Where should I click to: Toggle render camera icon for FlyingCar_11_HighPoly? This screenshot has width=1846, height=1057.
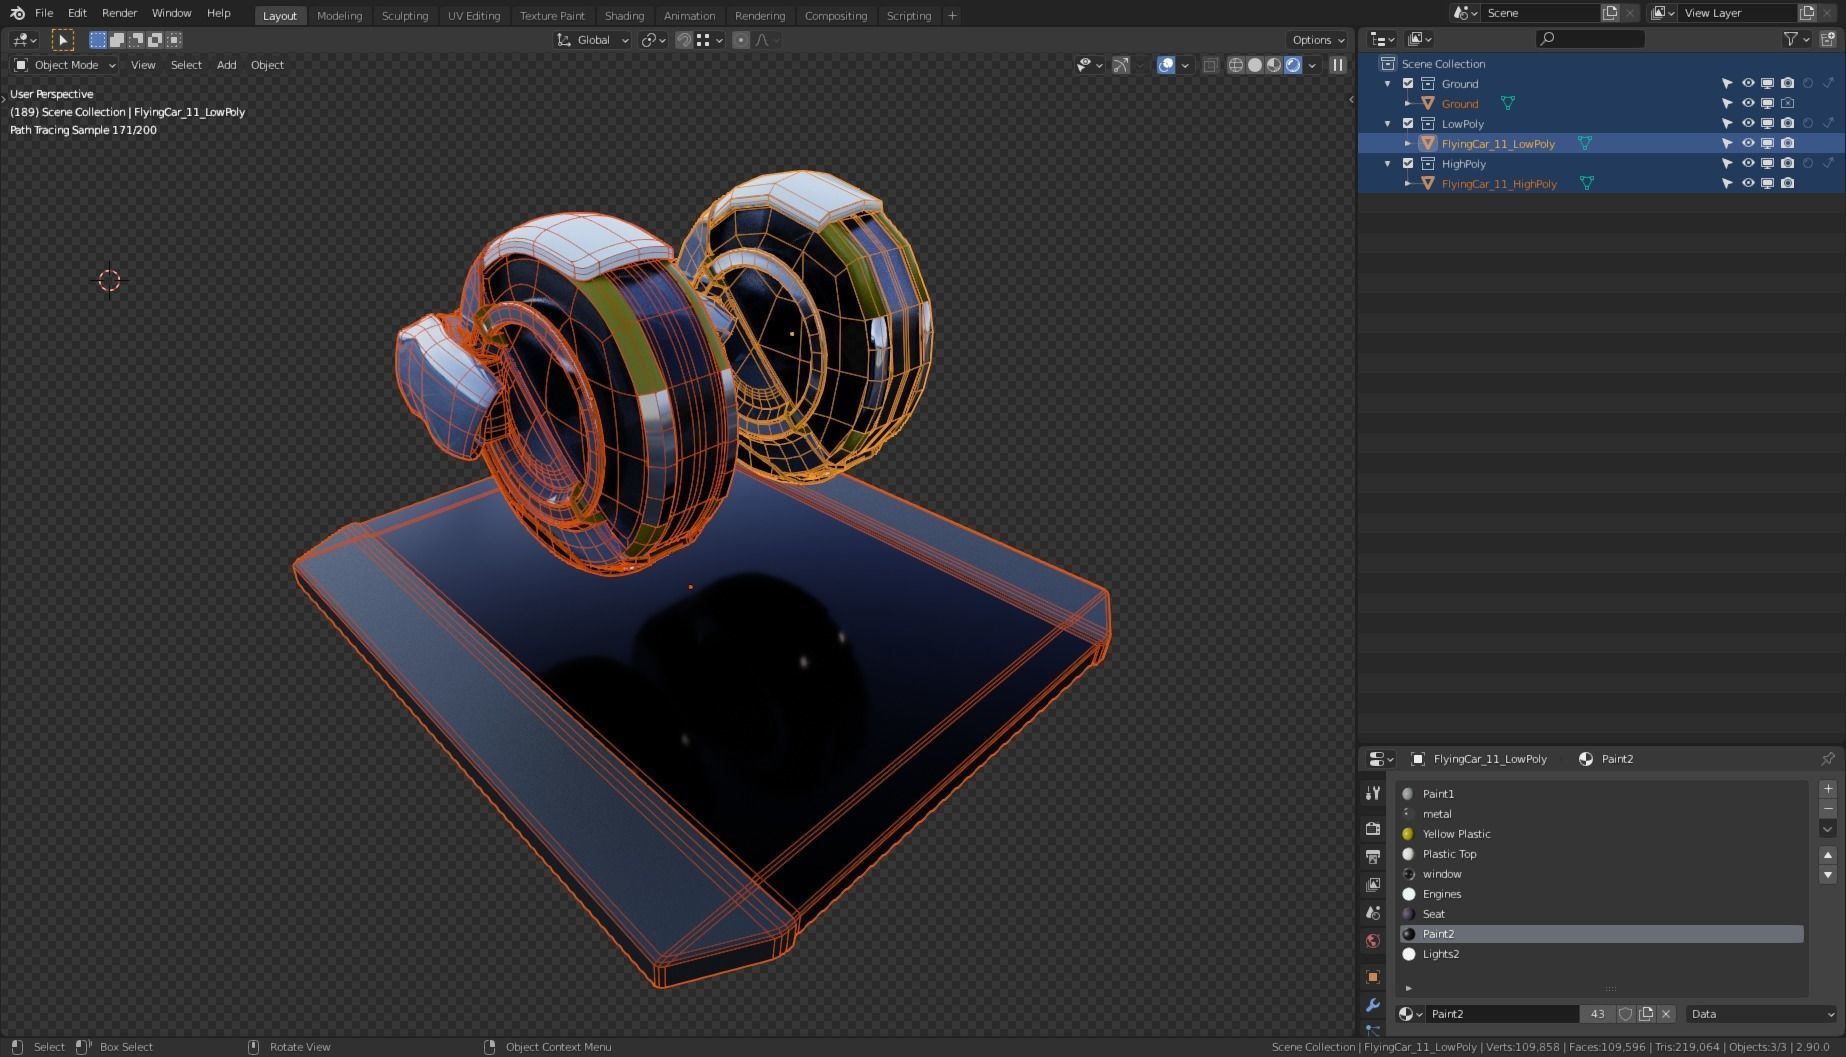tap(1788, 184)
